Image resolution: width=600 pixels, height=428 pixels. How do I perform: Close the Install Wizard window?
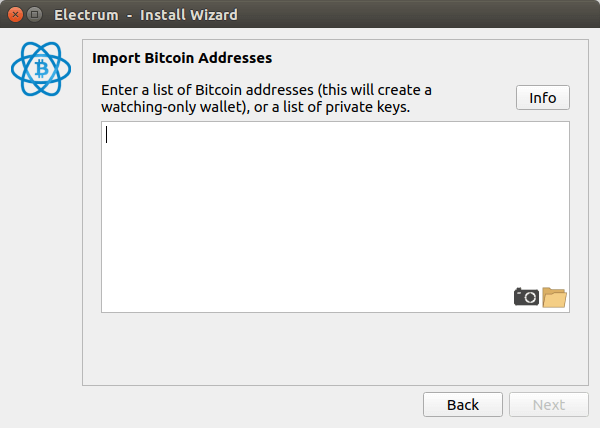[14, 15]
